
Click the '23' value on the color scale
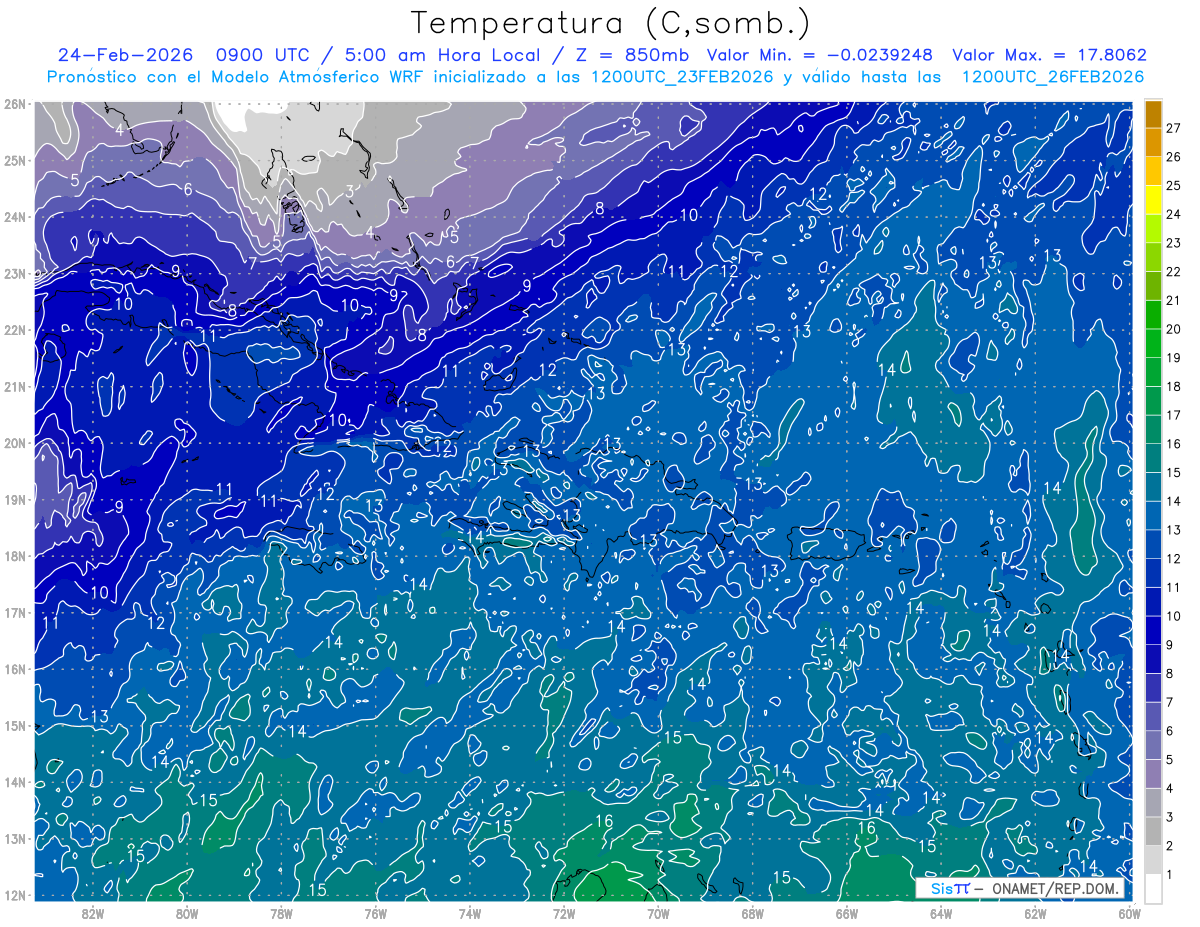1174,244
